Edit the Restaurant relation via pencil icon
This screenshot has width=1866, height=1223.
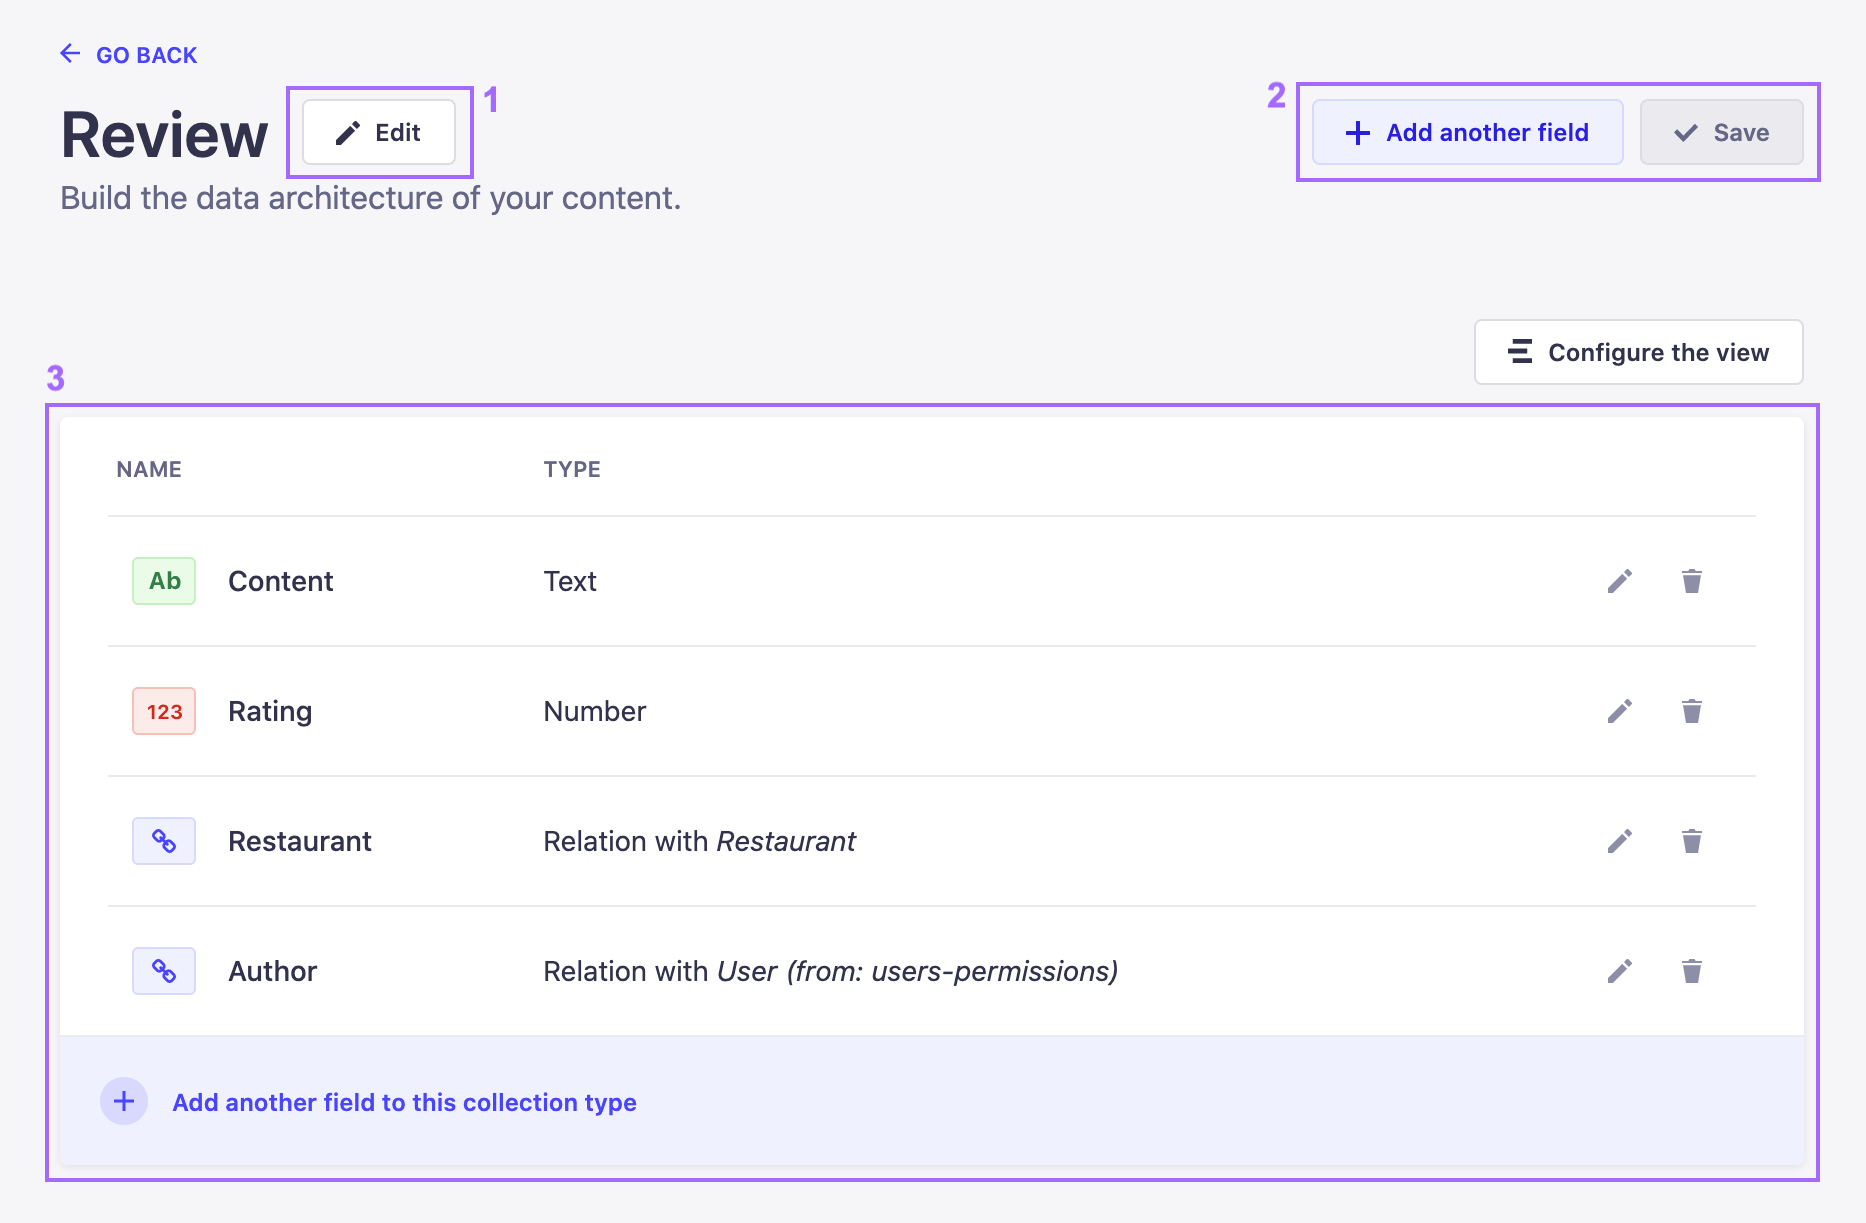(x=1620, y=841)
